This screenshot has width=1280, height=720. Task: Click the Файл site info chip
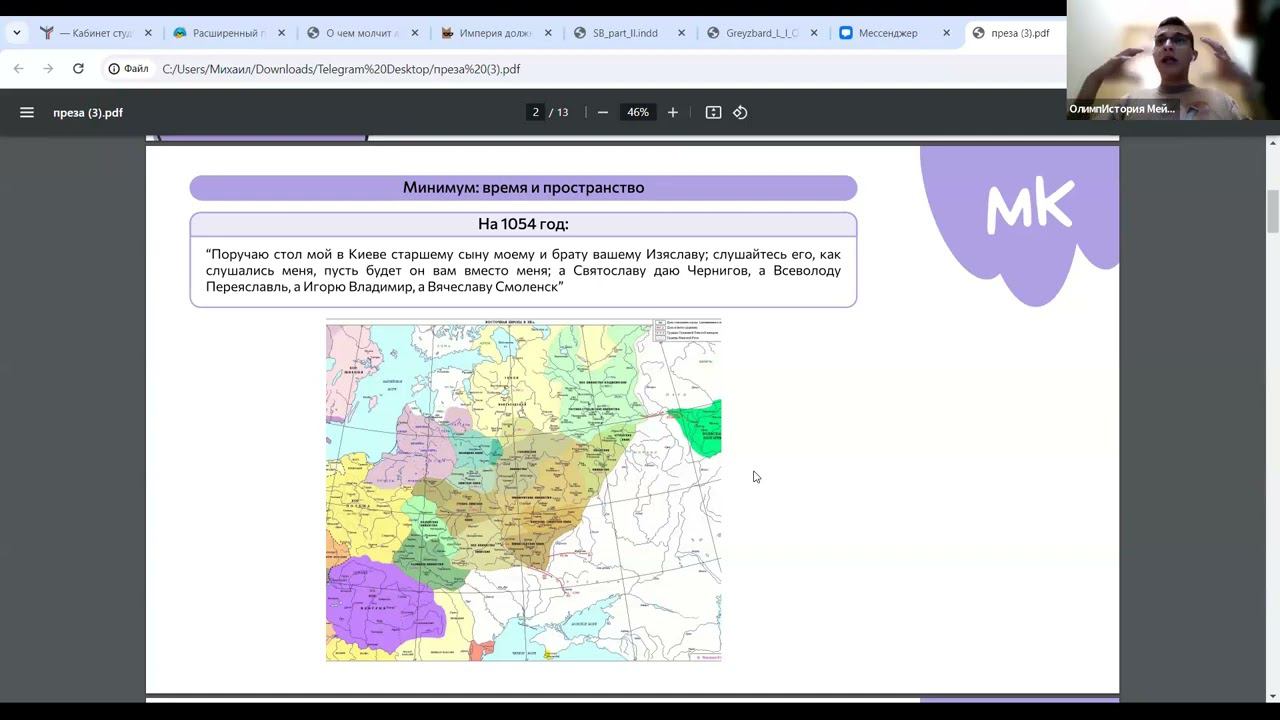coord(128,69)
